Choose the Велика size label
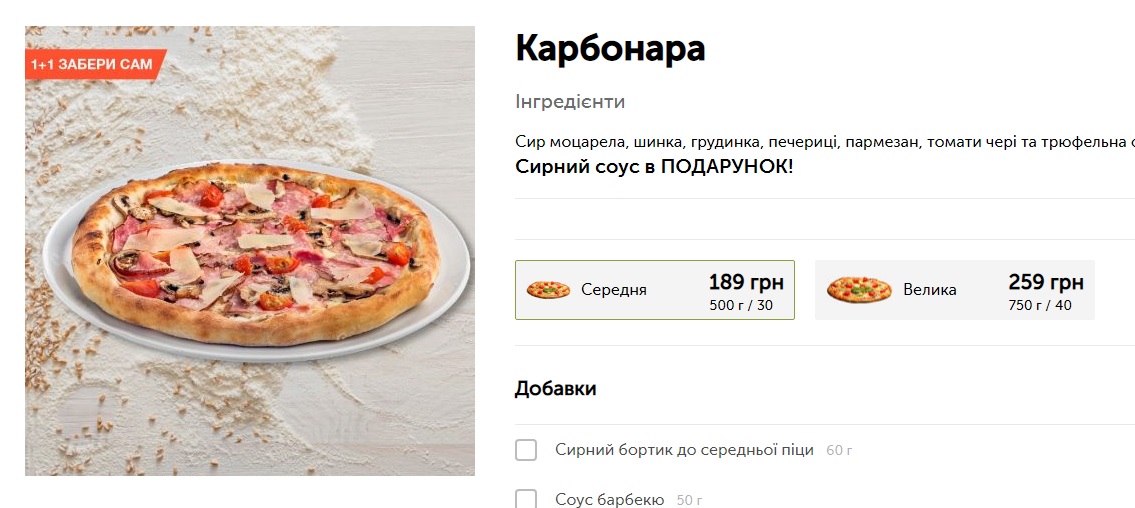The width and height of the screenshot is (1135, 508). click(x=930, y=290)
